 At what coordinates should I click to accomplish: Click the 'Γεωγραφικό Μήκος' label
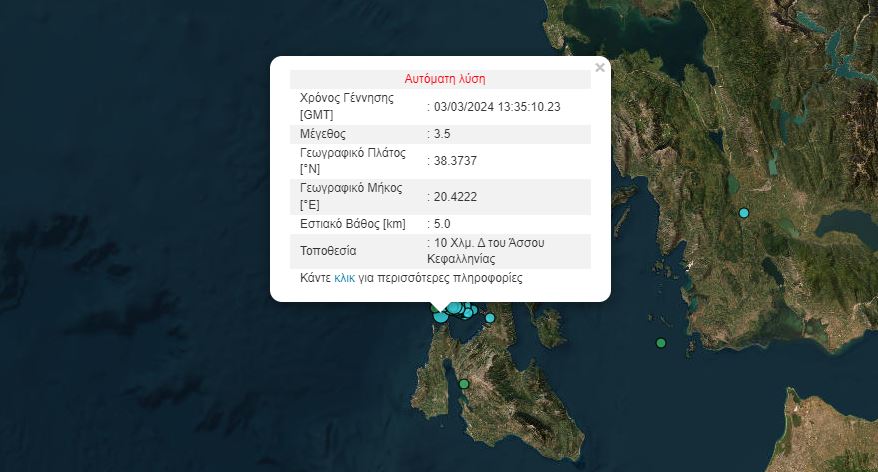351,188
